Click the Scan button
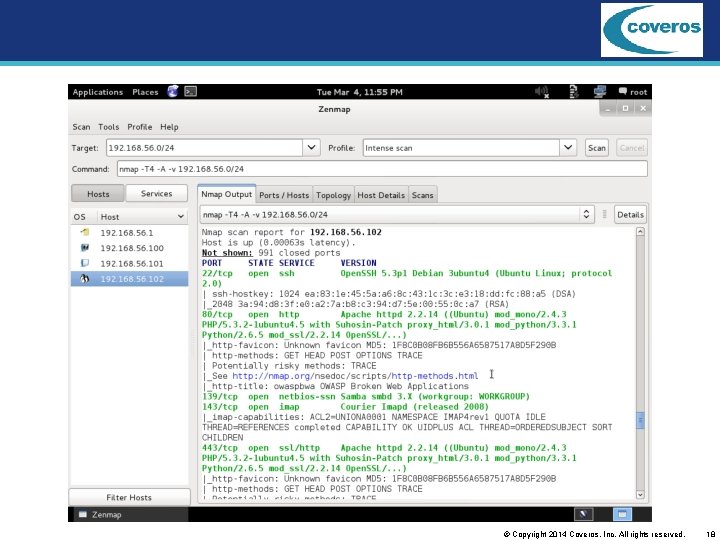 click(596, 147)
